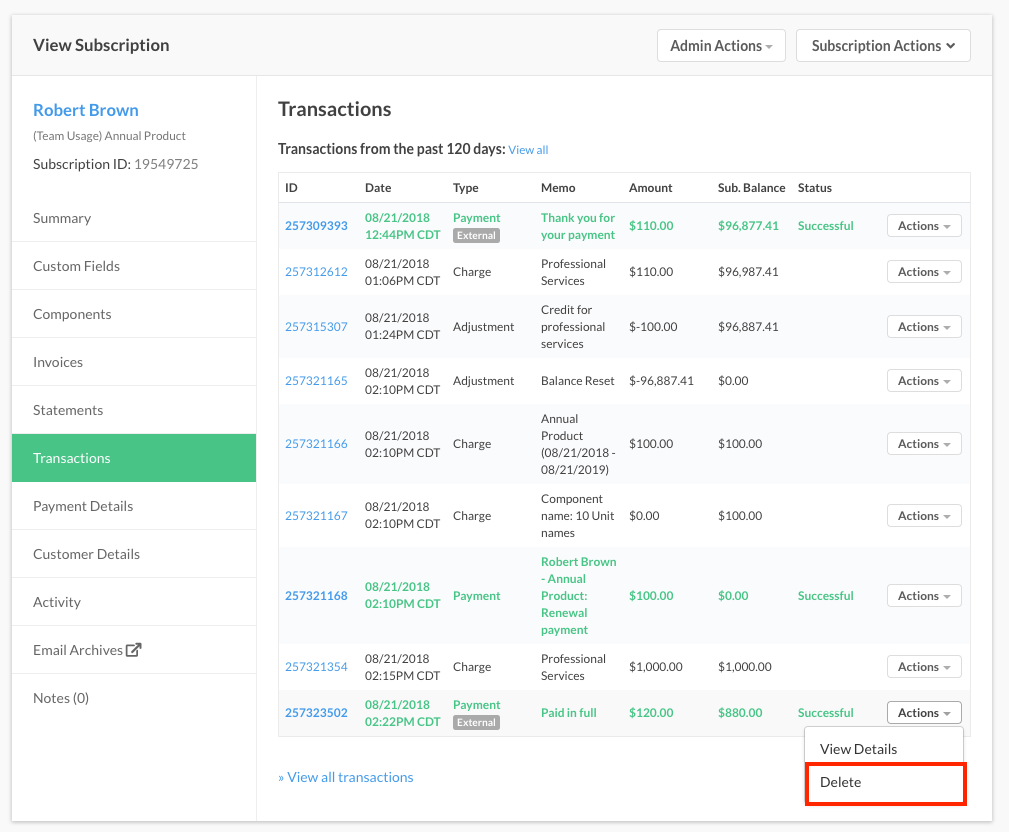Click the Credit for professional services memo

click(x=573, y=327)
